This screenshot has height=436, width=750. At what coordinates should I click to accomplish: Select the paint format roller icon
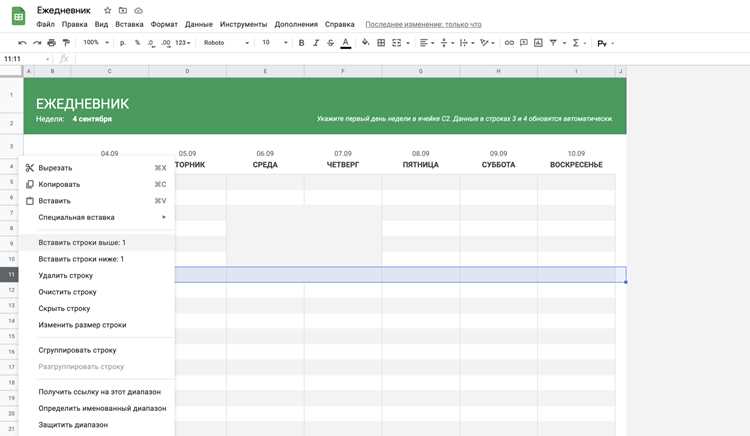click(66, 43)
